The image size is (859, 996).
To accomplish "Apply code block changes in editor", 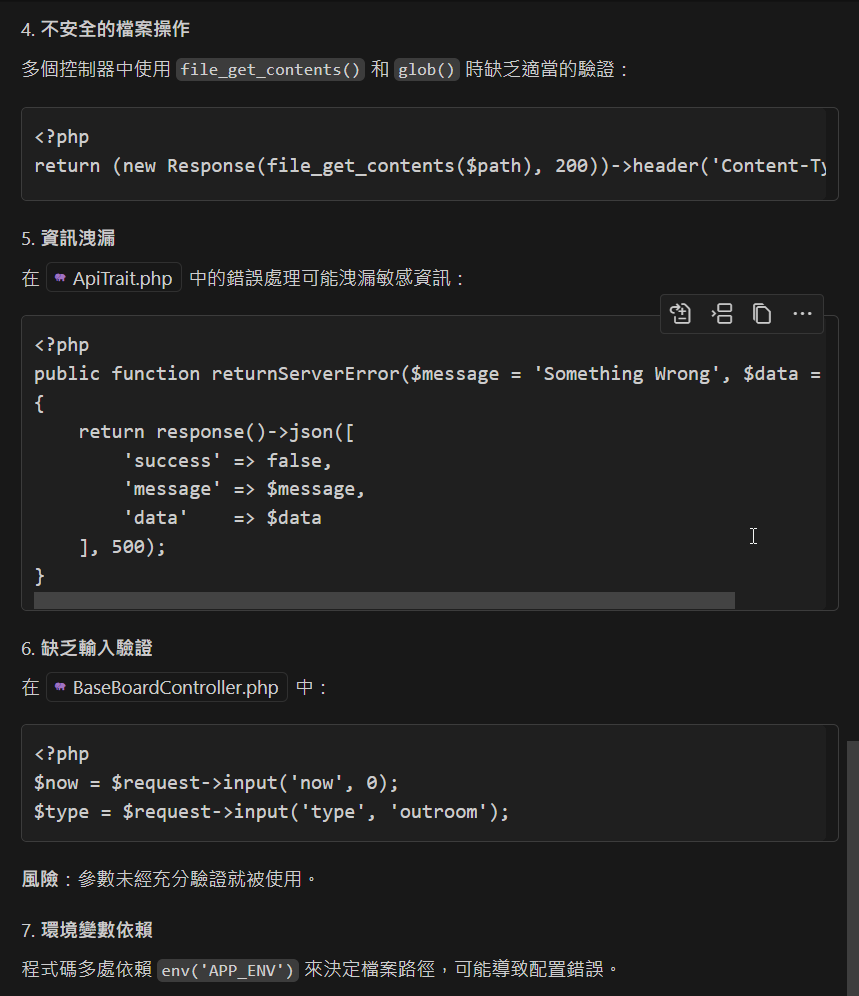I will tap(680, 314).
